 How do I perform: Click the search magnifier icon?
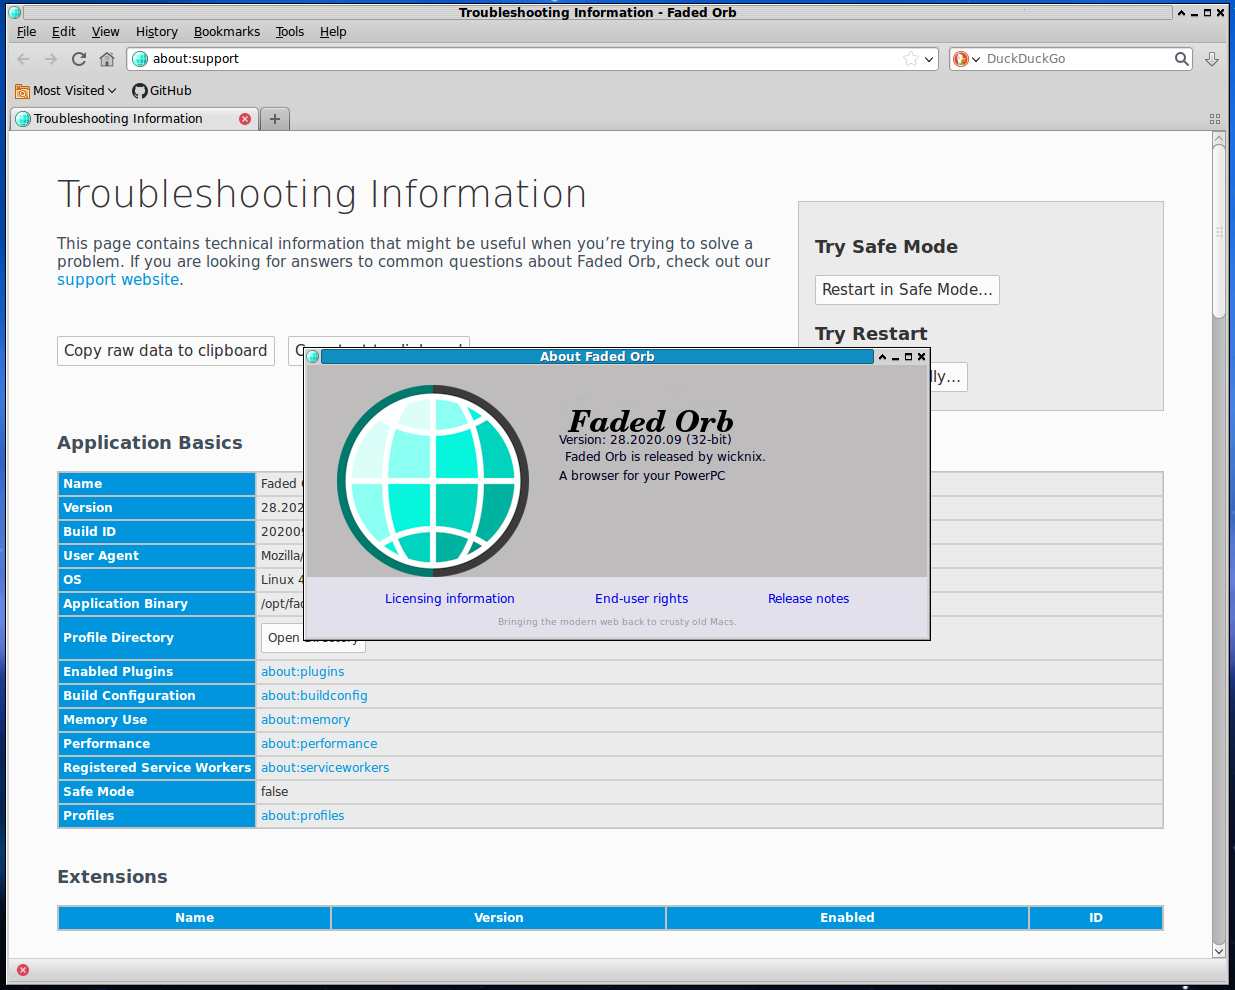pos(1182,59)
